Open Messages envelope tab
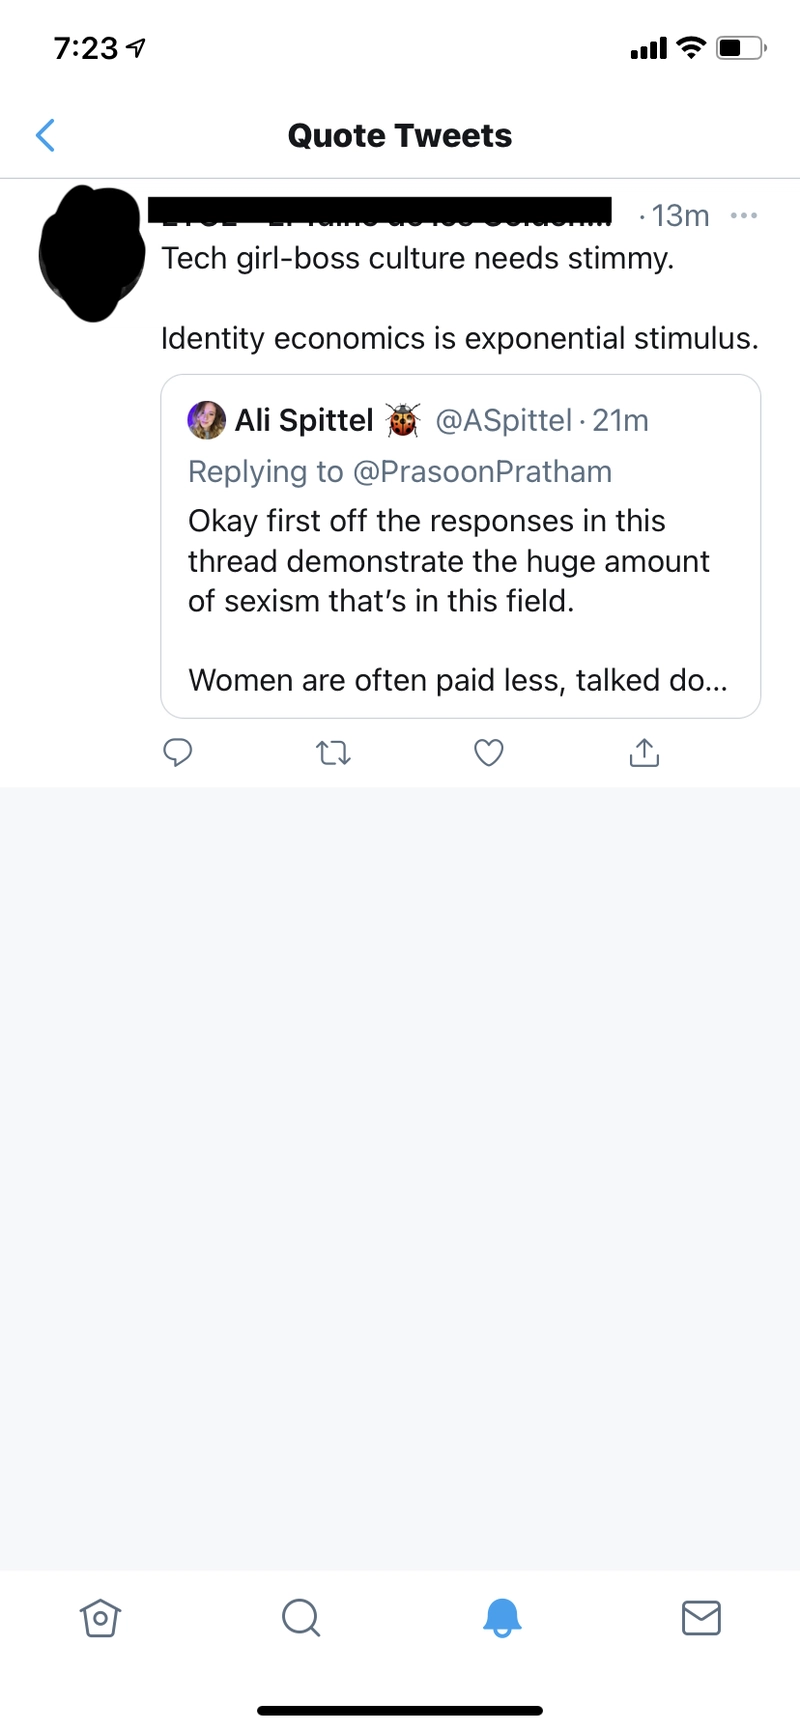Viewport: 800px width, 1731px height. point(701,1617)
